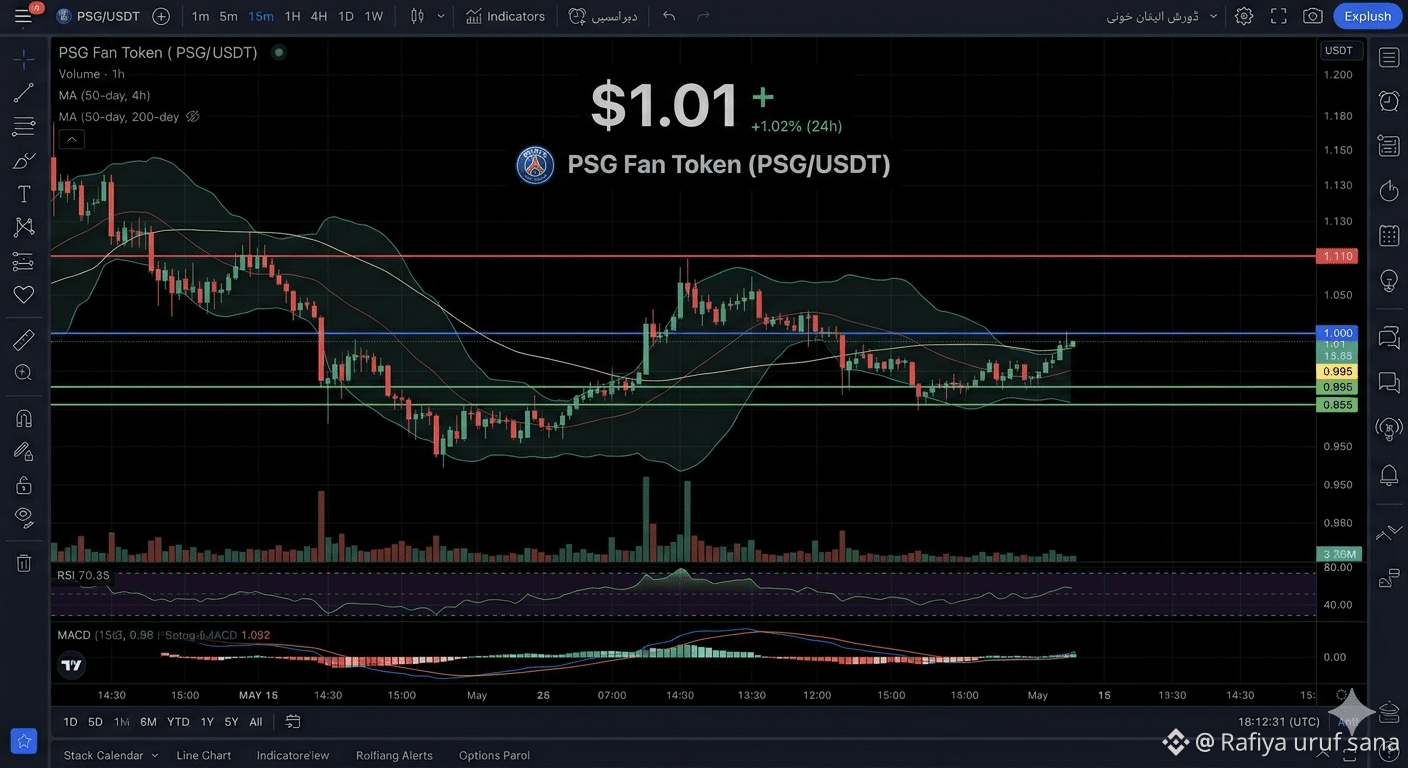Toggle the magnet snap mode
Image resolution: width=1408 pixels, height=768 pixels.
point(24,418)
